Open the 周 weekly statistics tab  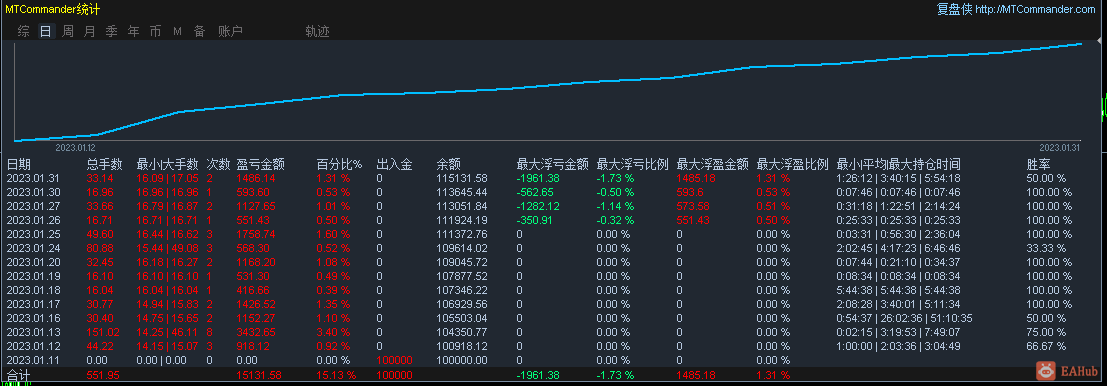(68, 31)
